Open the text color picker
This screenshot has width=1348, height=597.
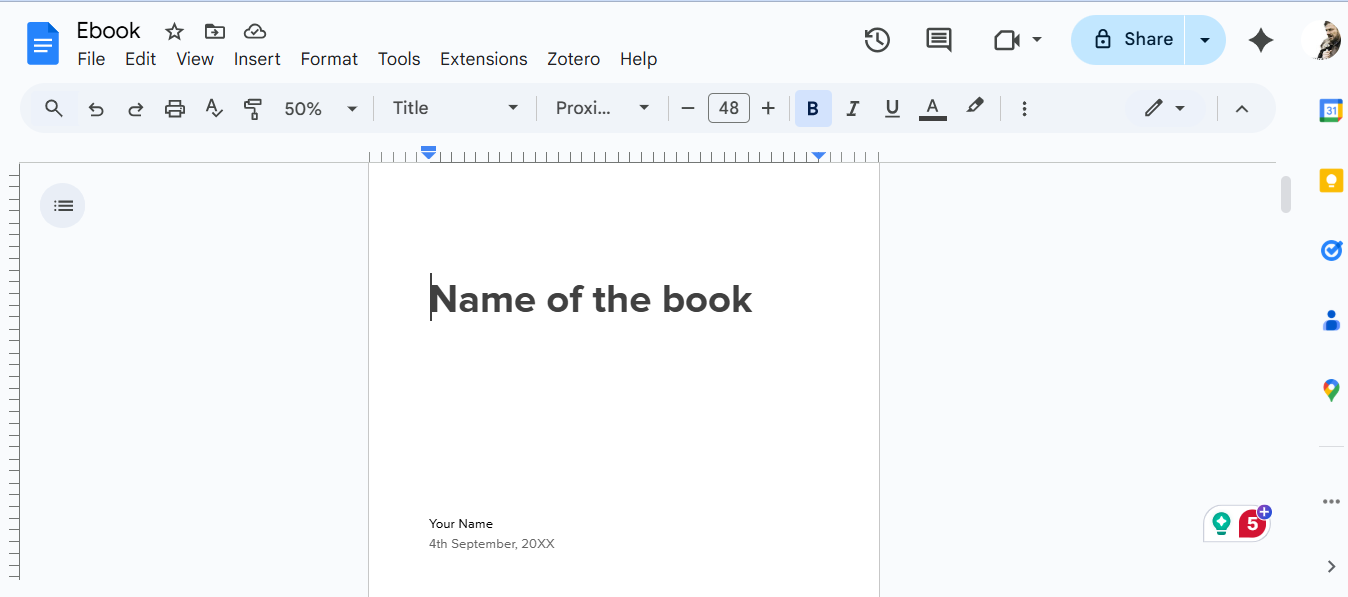(x=932, y=107)
